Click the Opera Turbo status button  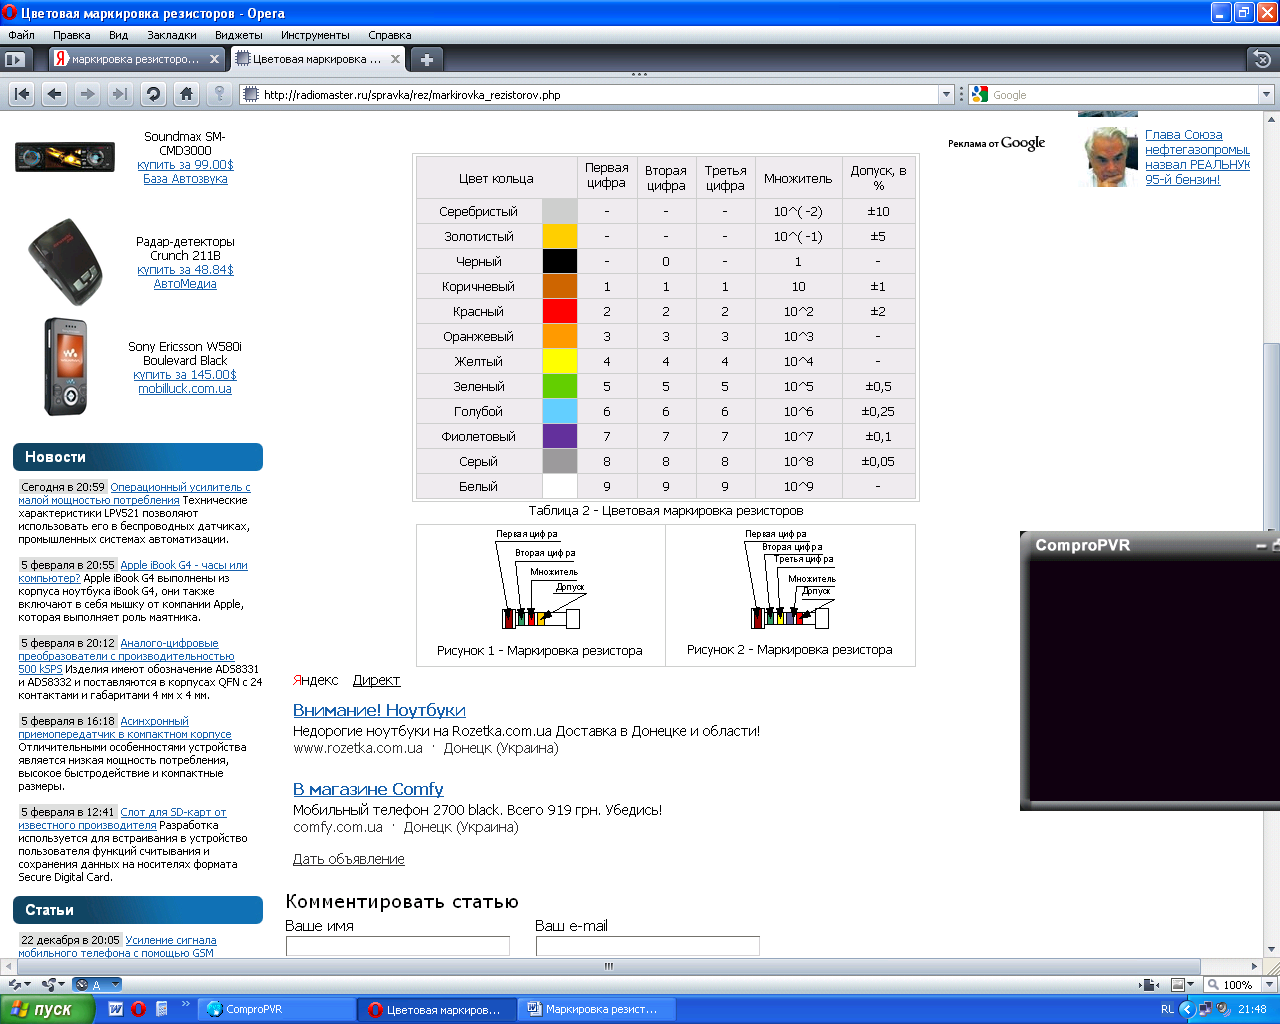click(x=97, y=985)
